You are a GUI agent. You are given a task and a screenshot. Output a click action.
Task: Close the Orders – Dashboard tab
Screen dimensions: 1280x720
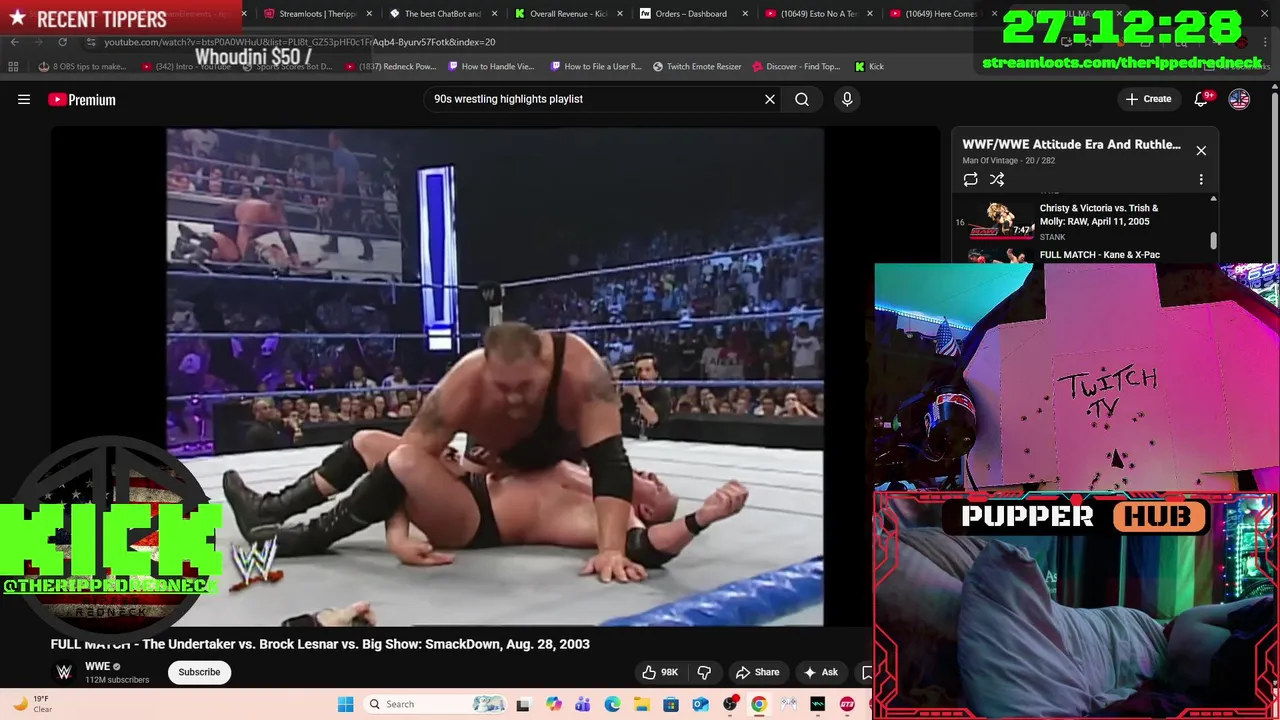click(745, 14)
